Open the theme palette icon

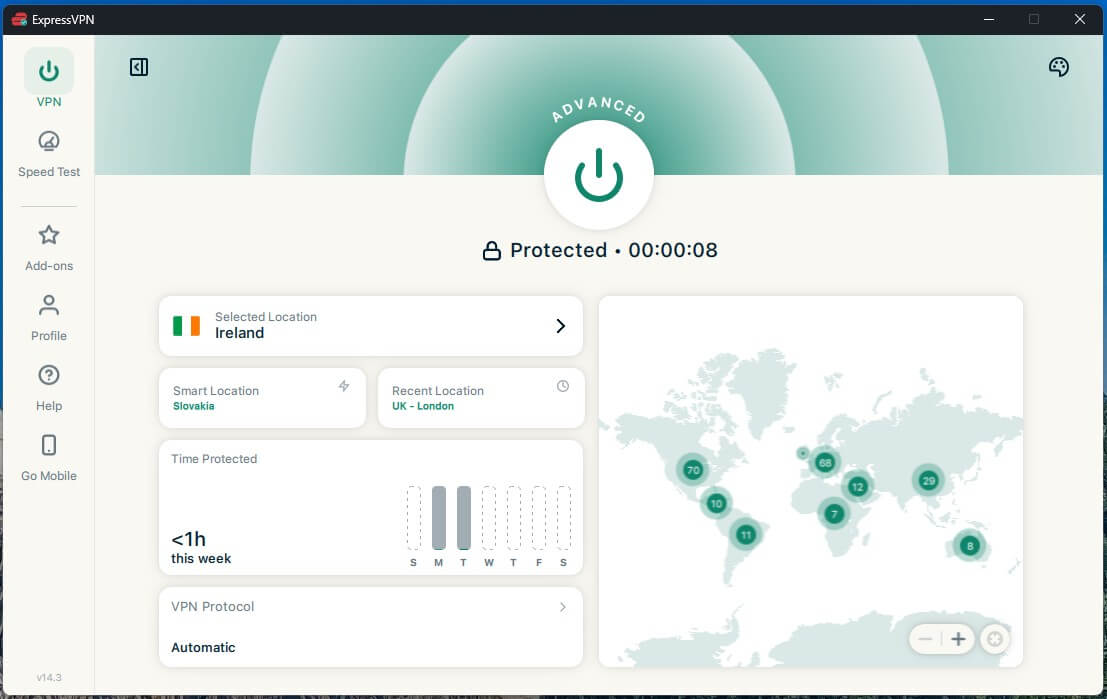pos(1058,67)
